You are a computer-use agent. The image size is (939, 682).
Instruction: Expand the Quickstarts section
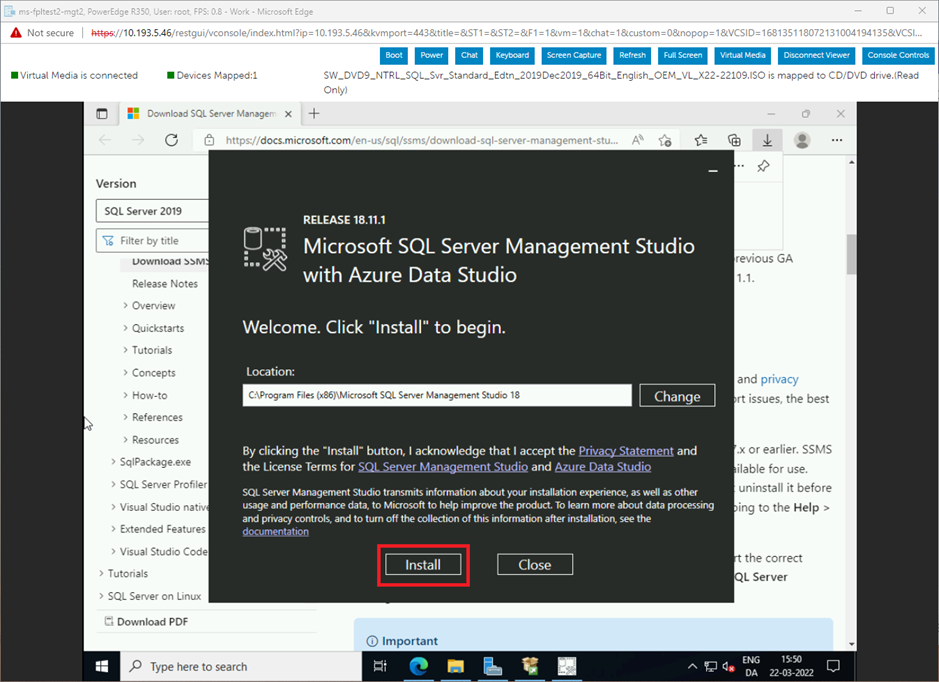[125, 328]
